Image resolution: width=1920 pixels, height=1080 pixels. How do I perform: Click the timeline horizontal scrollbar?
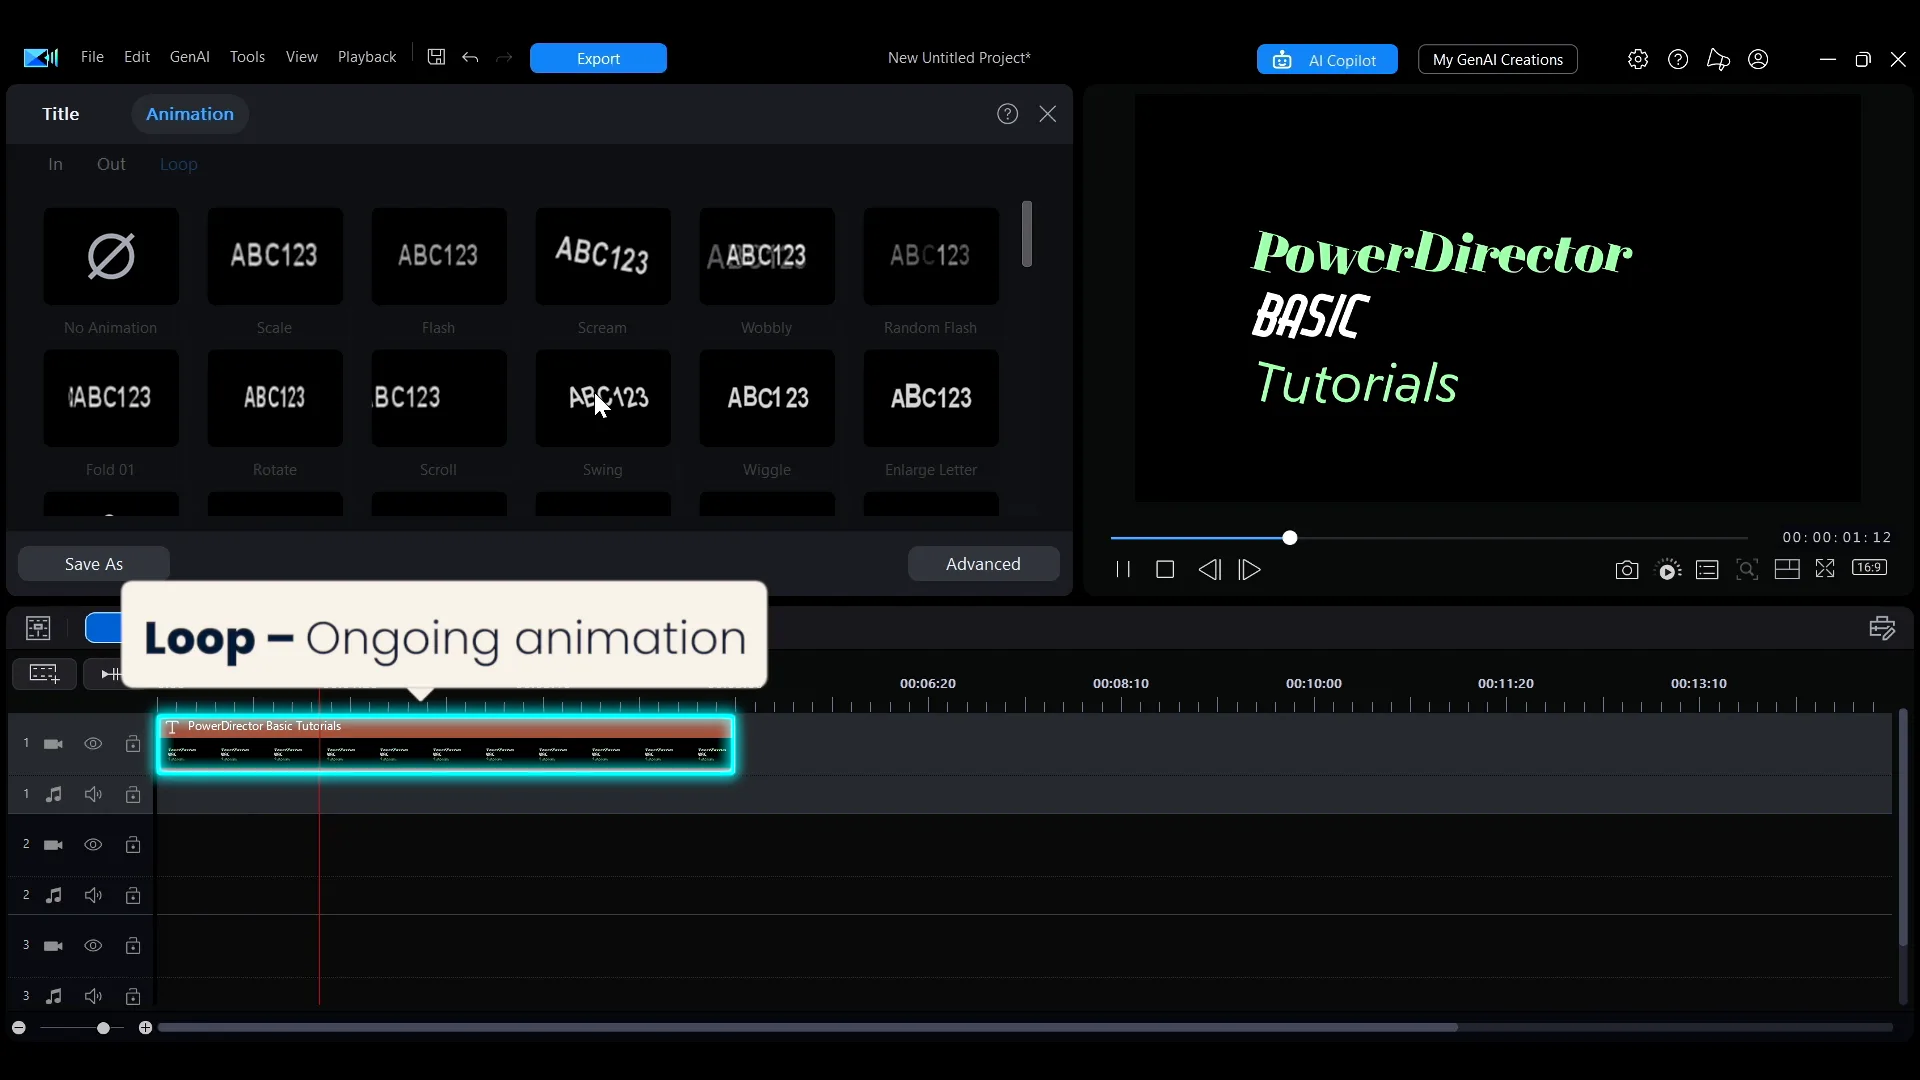[x=807, y=1028]
